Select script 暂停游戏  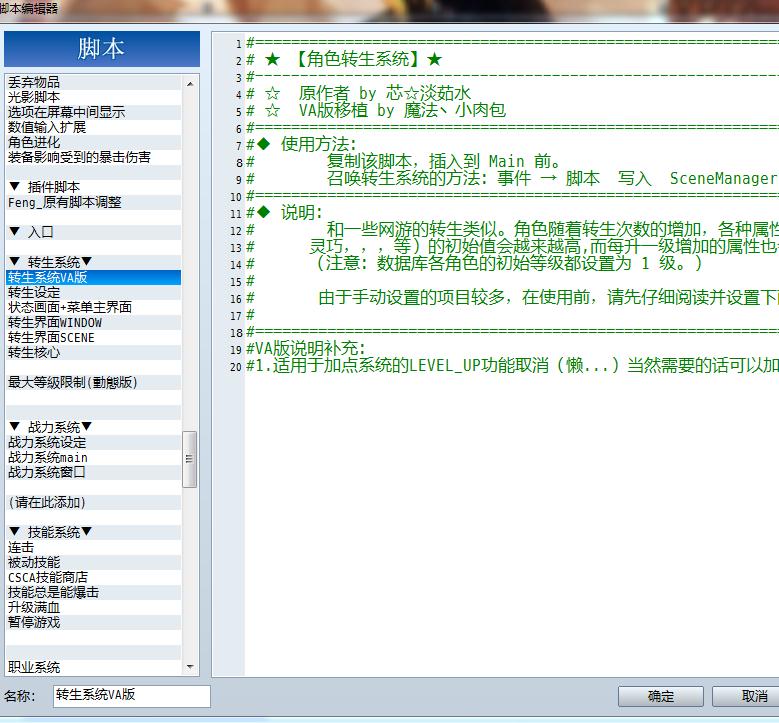pos(93,622)
